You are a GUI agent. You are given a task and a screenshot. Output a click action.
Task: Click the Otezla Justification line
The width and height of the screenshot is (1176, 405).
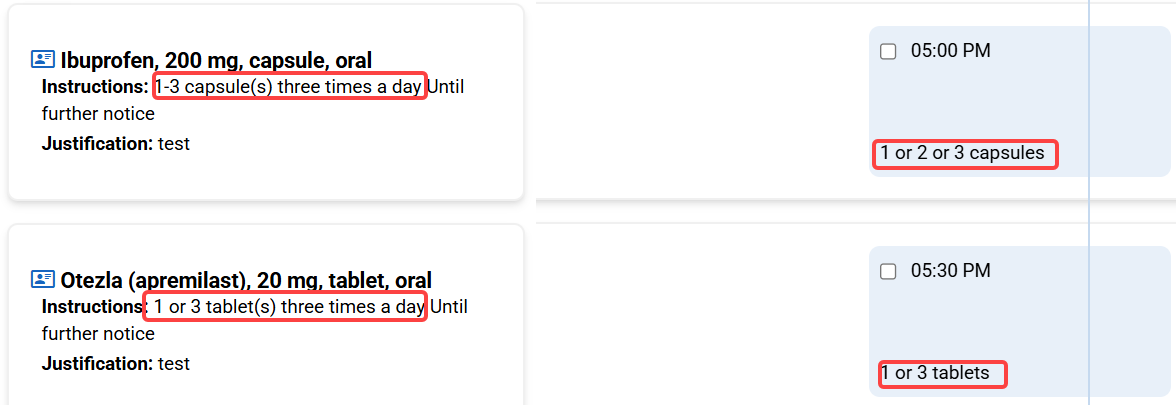point(116,364)
